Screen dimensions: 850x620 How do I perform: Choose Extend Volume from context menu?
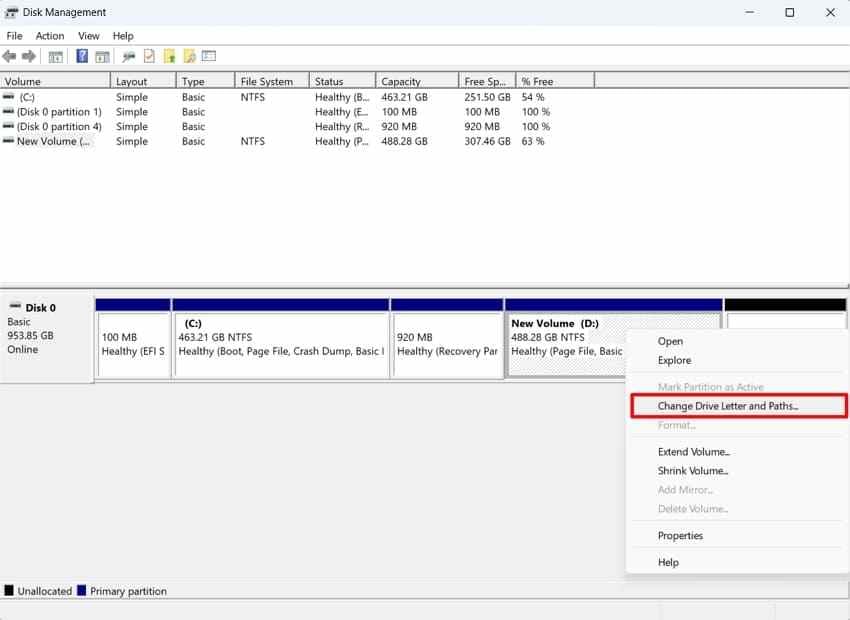[694, 451]
